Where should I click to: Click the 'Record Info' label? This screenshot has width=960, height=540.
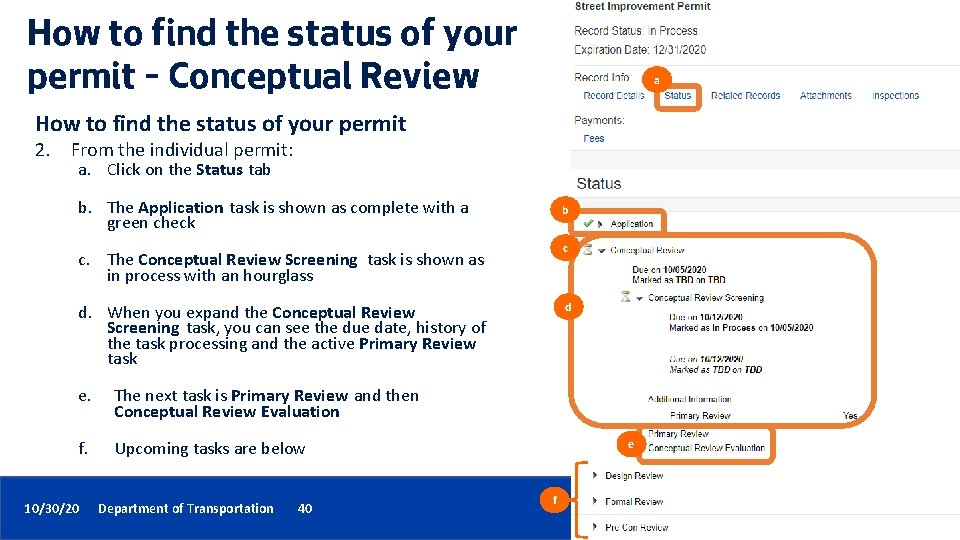pyautogui.click(x=602, y=77)
